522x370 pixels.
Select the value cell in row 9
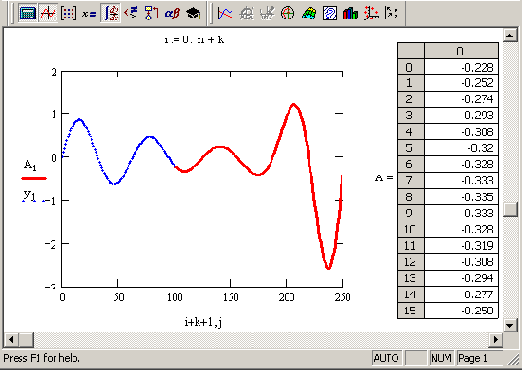click(461, 213)
